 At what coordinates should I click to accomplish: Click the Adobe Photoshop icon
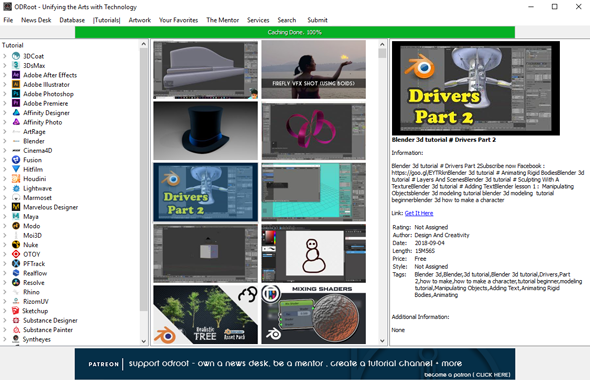coord(16,94)
